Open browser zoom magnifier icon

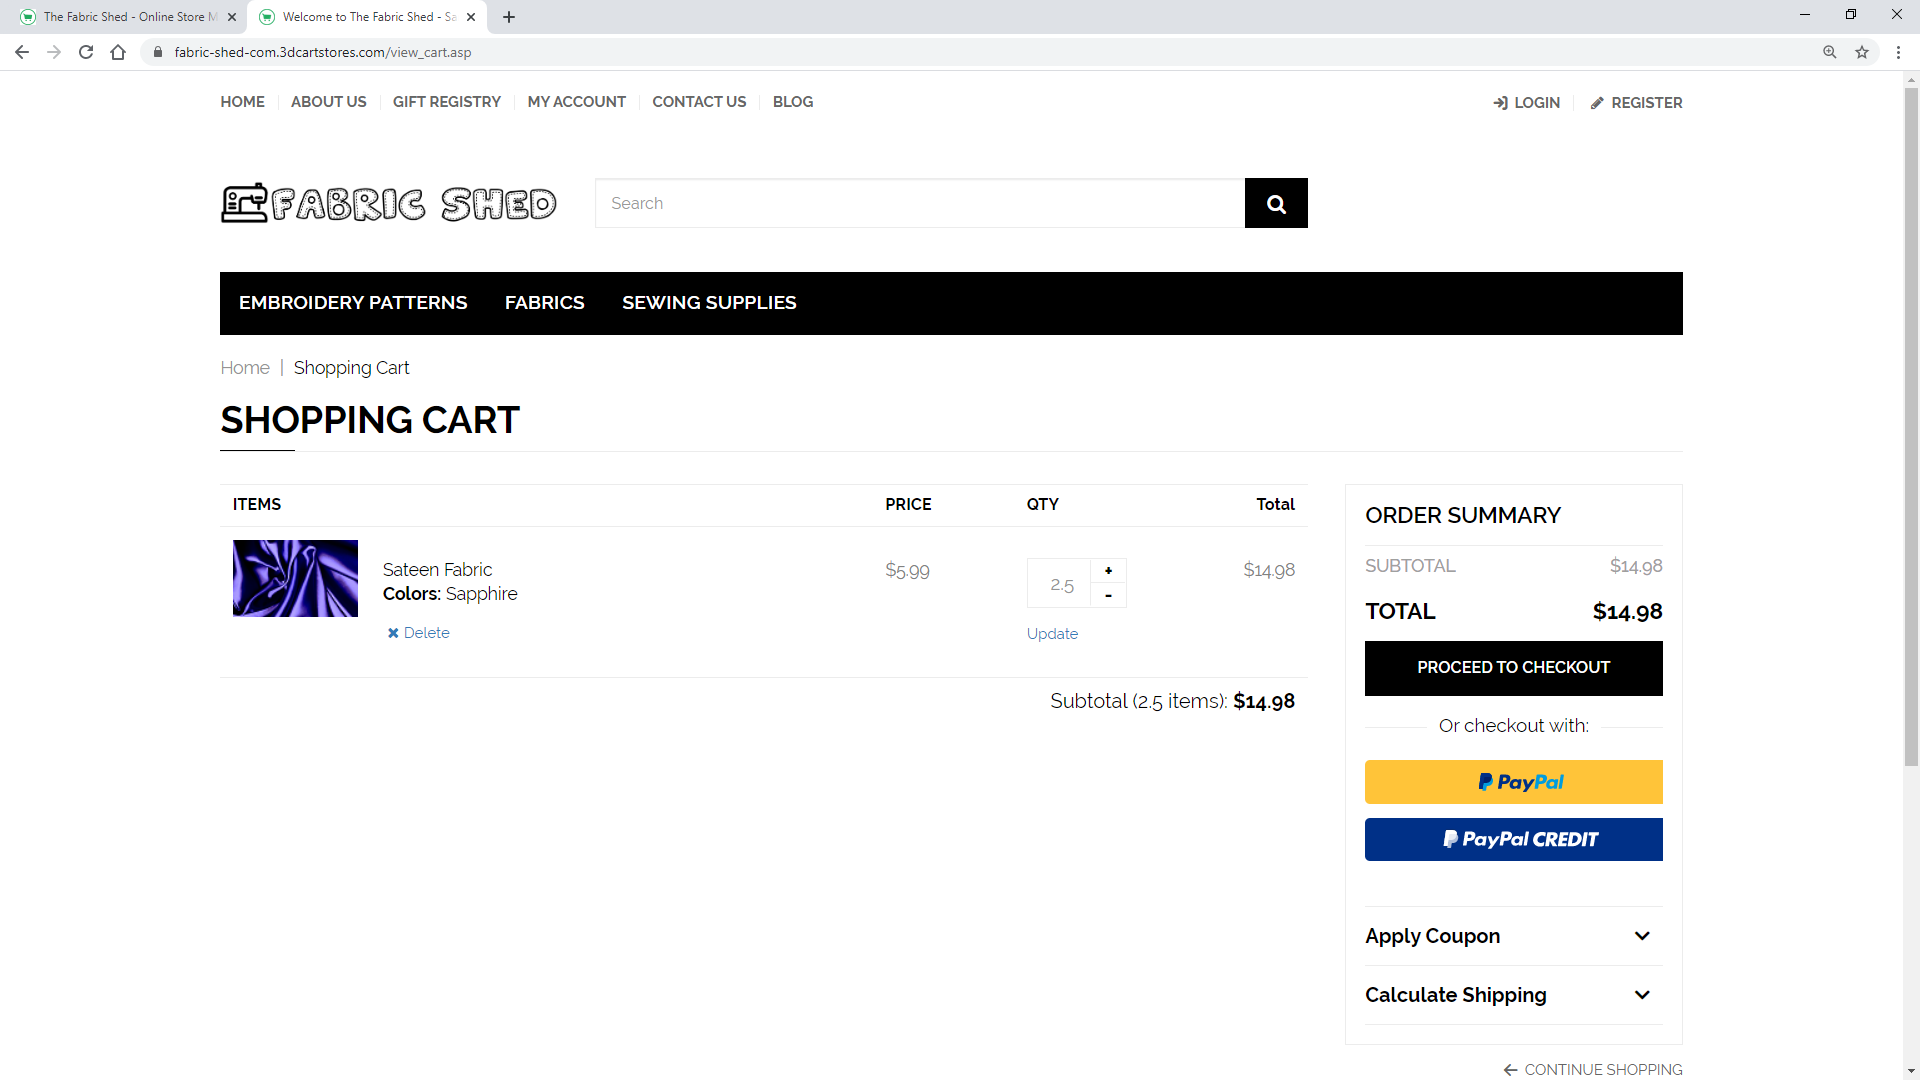click(x=1829, y=52)
